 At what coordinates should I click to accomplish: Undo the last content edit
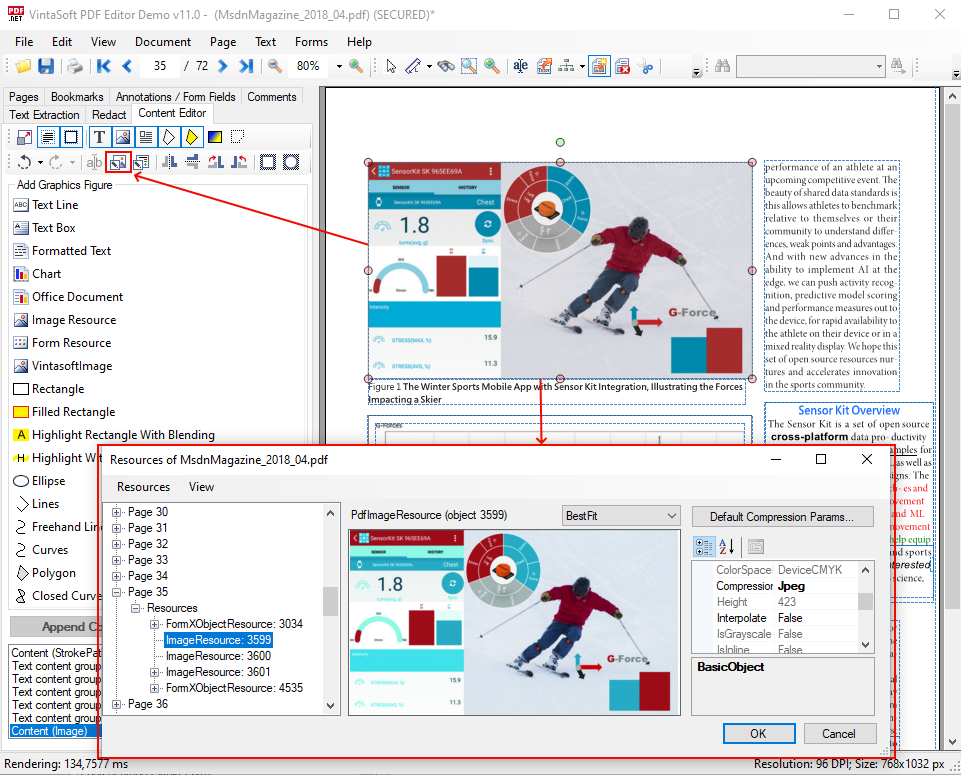point(24,162)
